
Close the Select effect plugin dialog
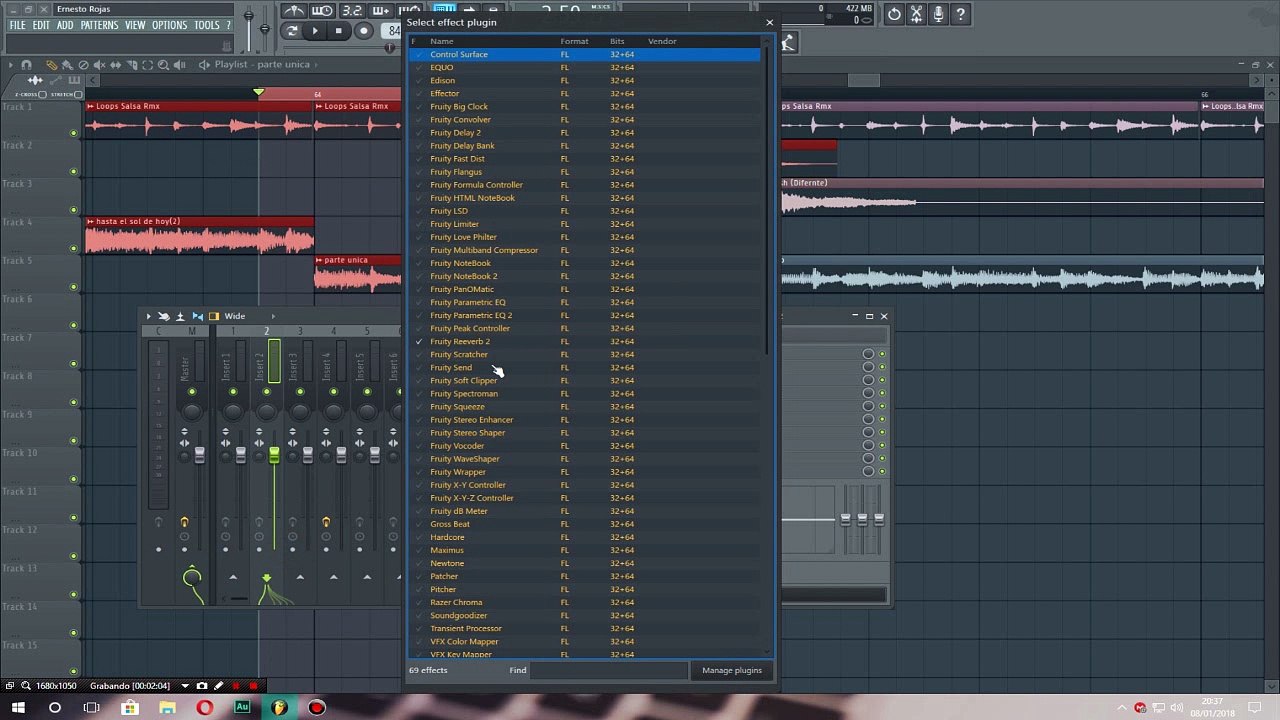coord(769,22)
